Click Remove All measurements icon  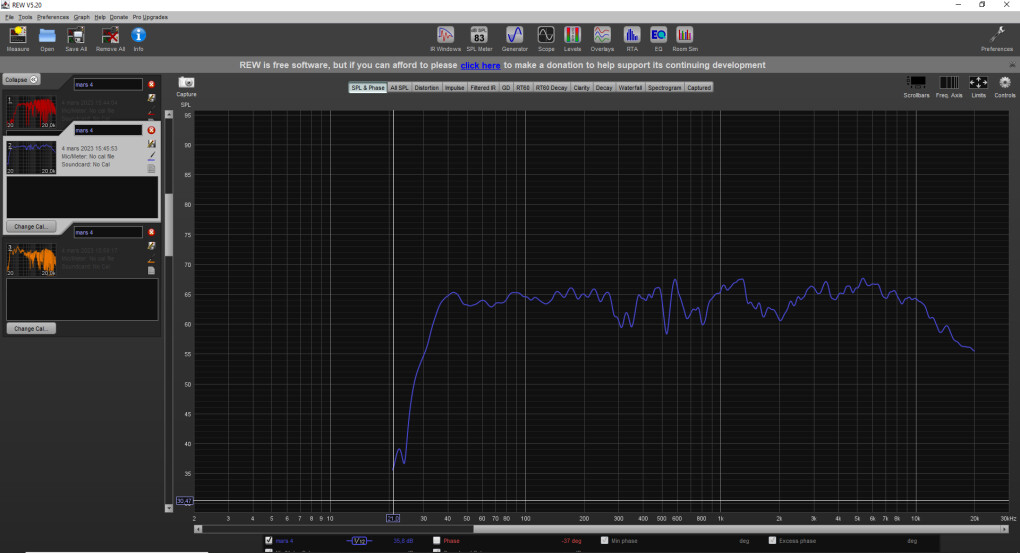pos(110,39)
